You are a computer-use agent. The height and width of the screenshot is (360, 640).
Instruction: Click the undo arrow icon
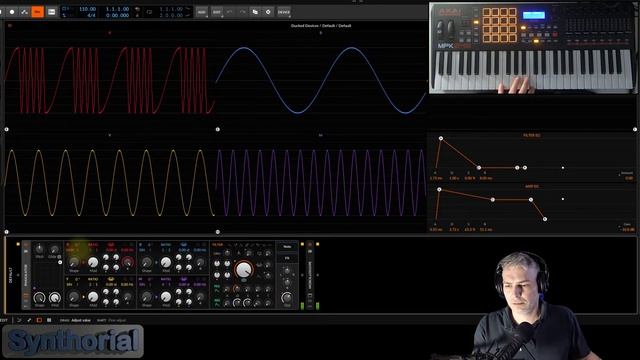pyautogui.click(x=230, y=12)
